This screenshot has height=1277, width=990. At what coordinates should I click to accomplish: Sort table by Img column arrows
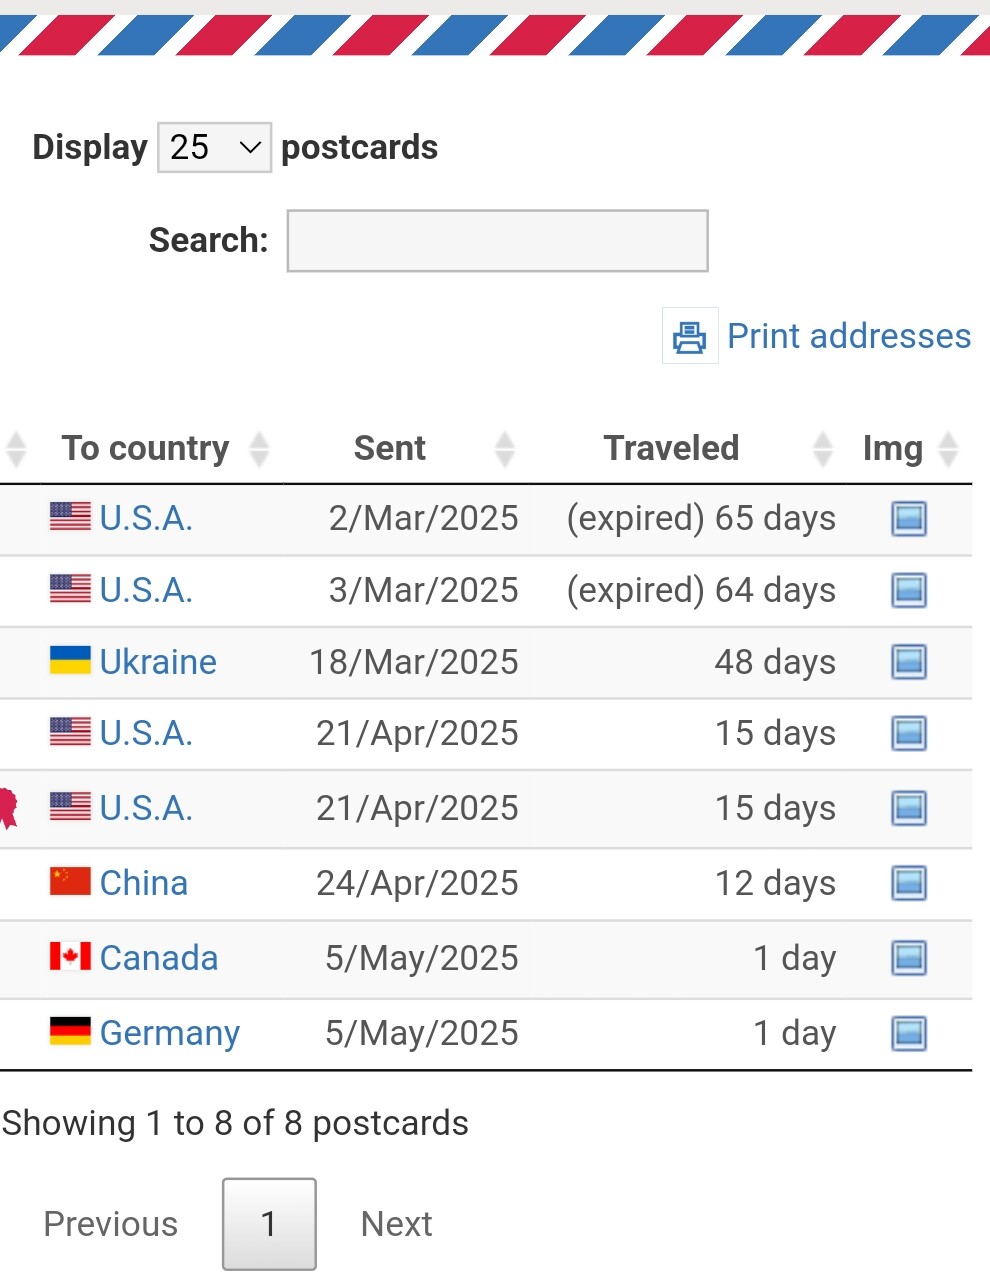949,449
